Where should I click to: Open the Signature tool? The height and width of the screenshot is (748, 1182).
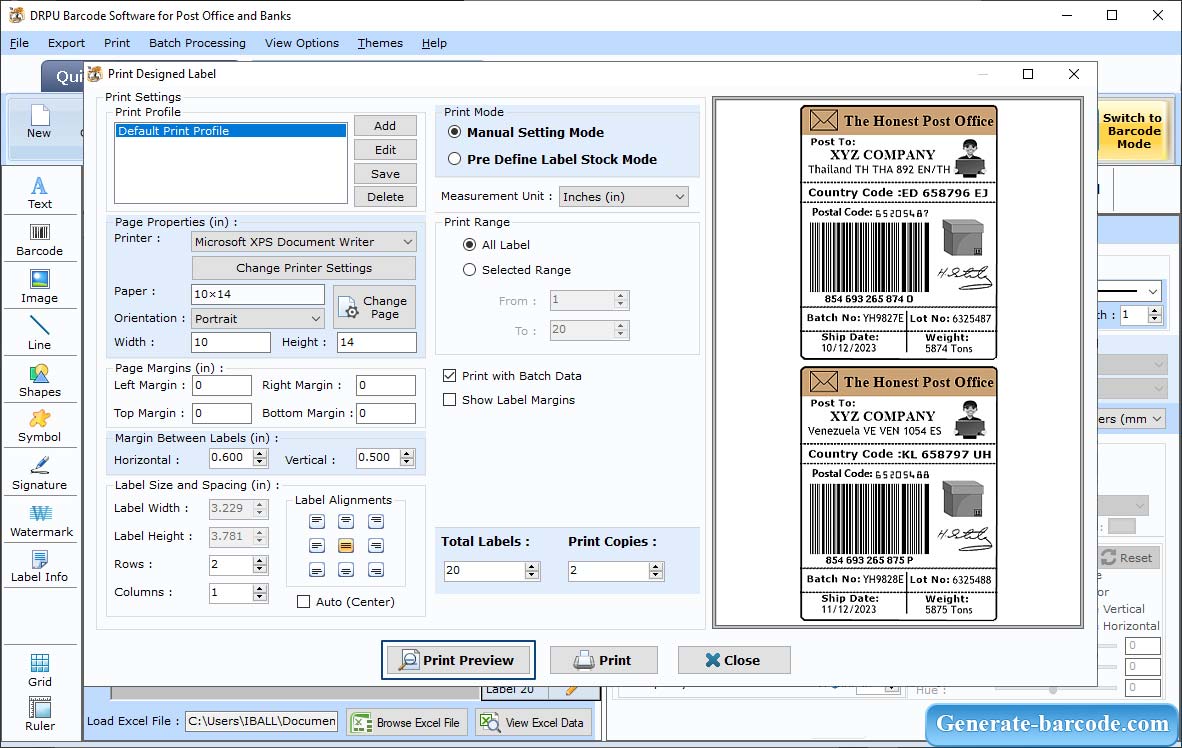[x=39, y=474]
